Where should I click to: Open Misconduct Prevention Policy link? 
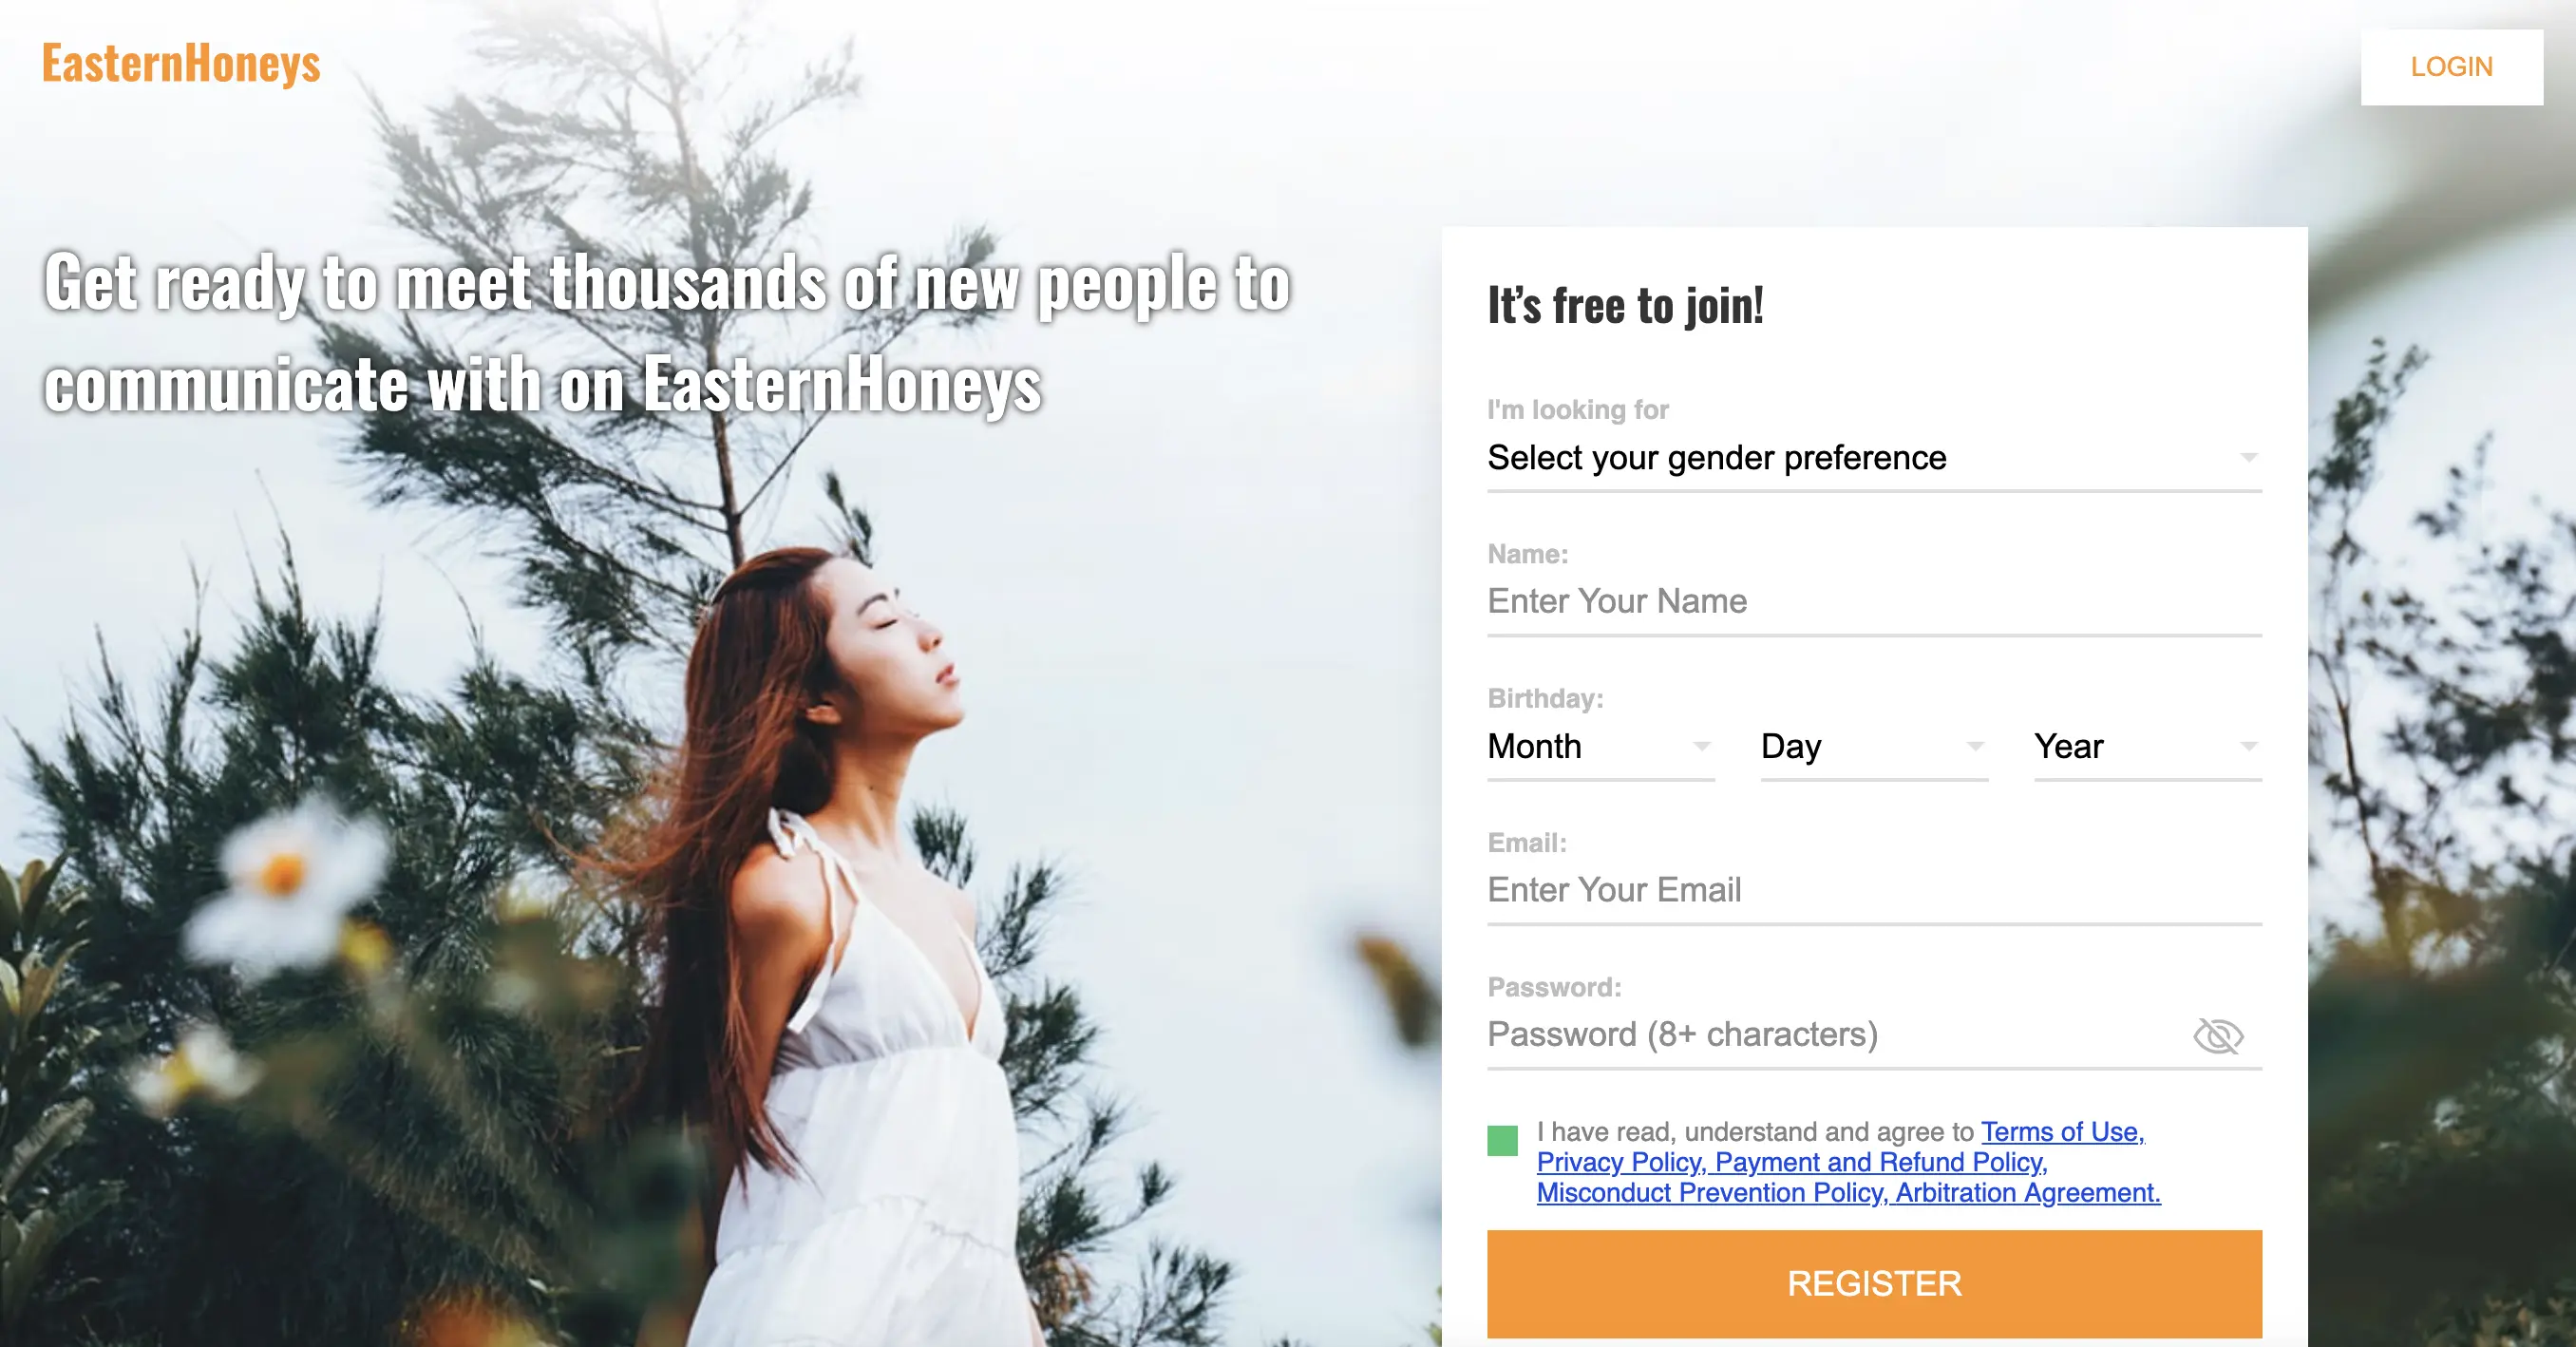point(1712,1193)
